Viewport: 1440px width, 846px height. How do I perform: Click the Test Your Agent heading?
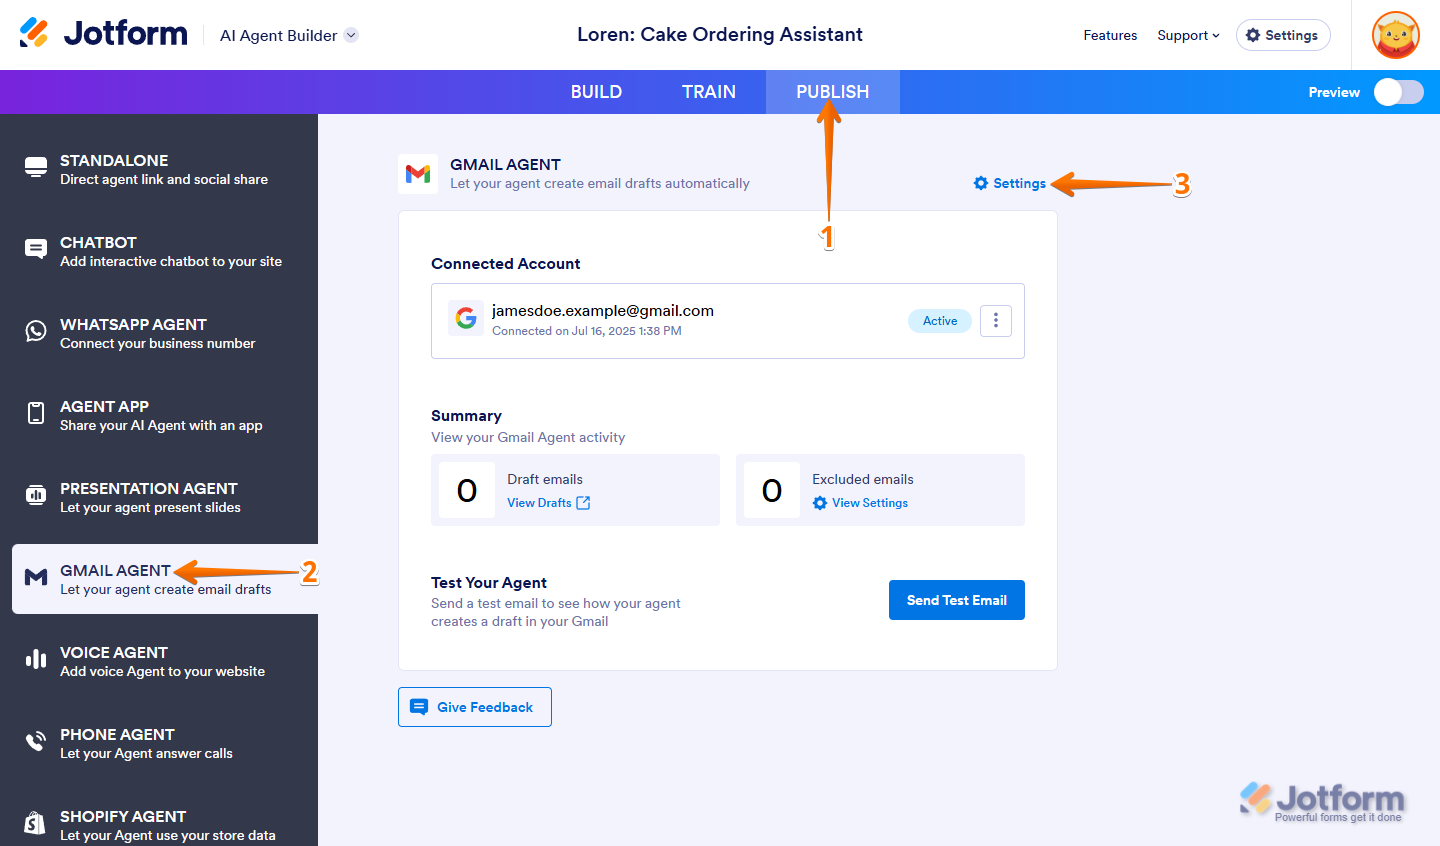coord(489,583)
